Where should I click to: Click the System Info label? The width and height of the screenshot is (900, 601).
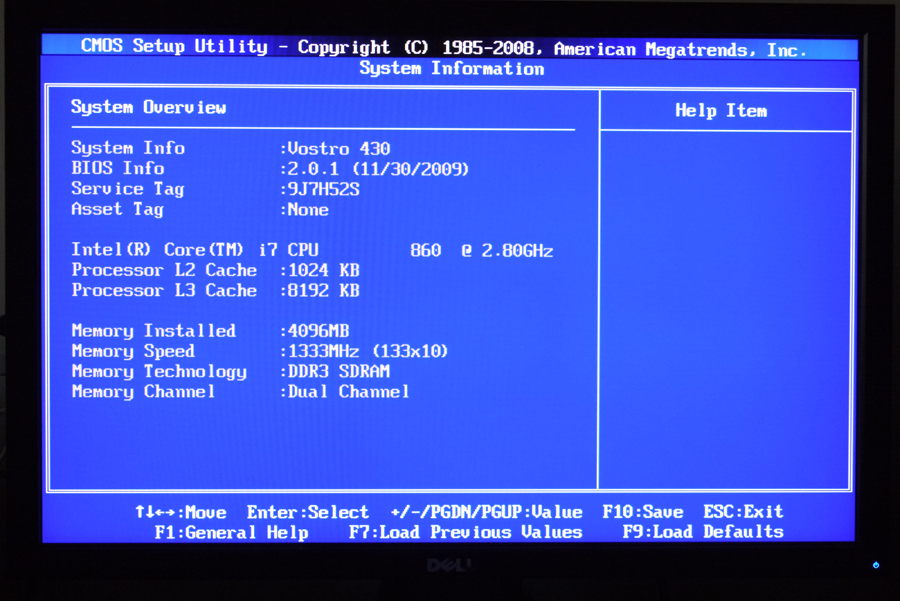click(128, 148)
